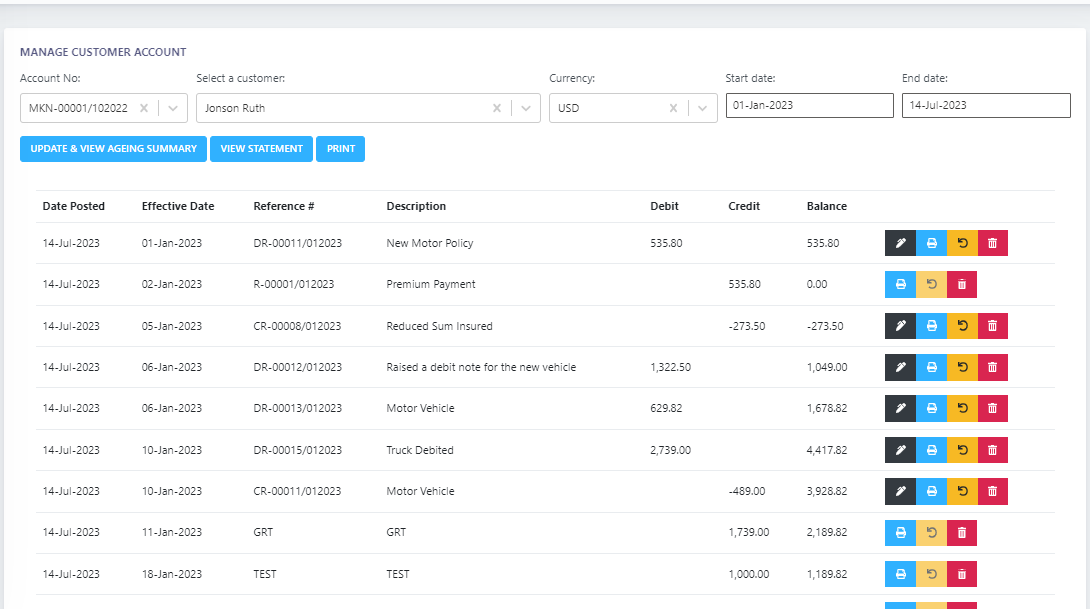The image size is (1090, 609).
Task: Print the Truck Debited entry
Action: [932, 450]
